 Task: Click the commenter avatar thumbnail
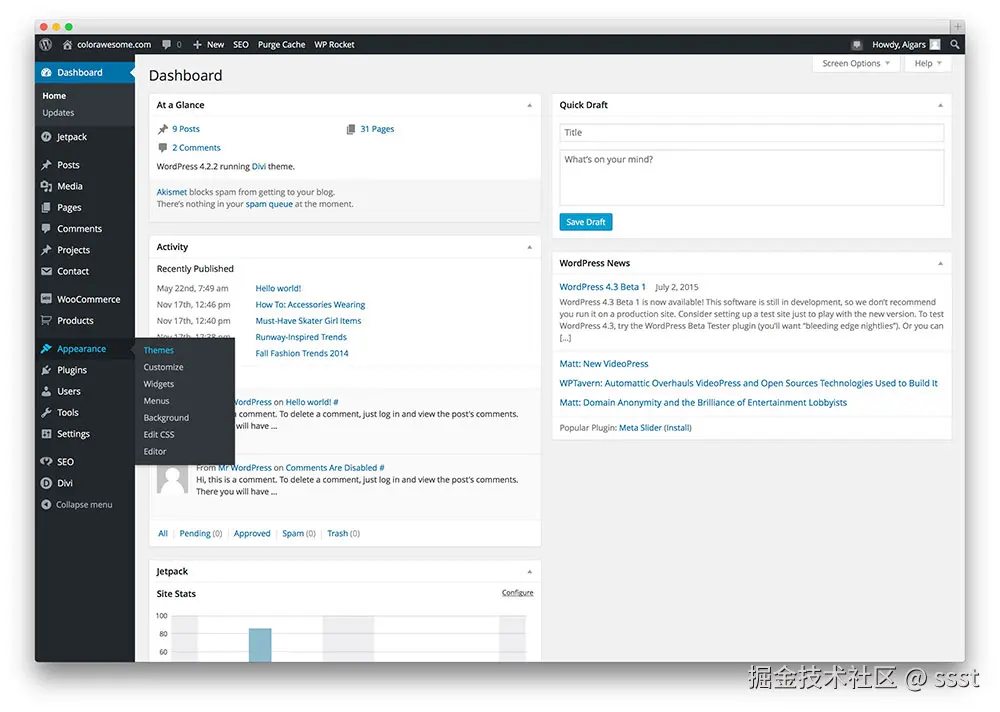click(x=173, y=479)
